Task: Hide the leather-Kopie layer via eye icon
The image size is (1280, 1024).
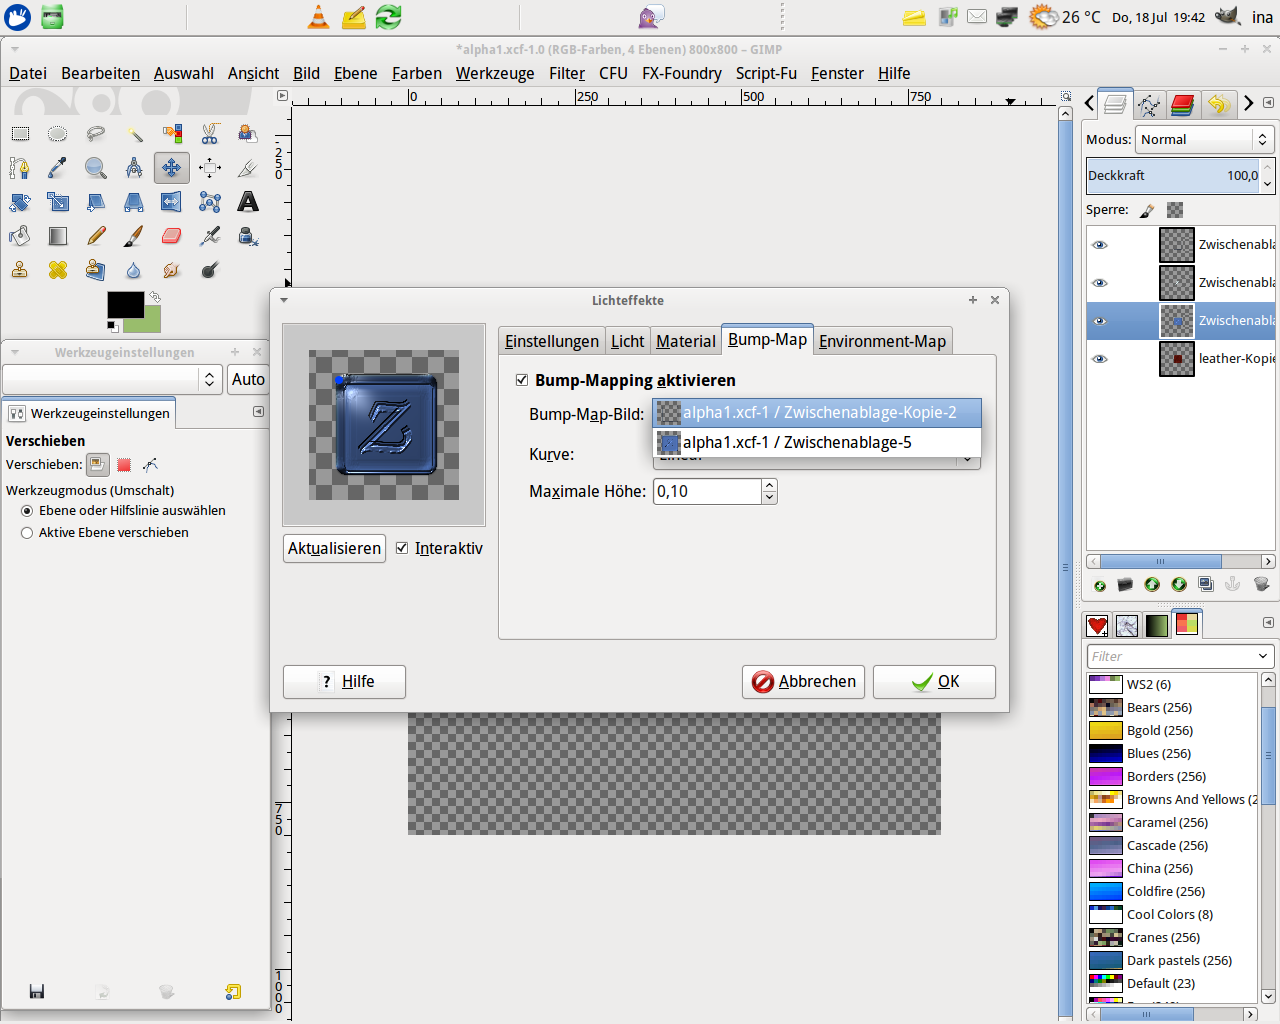Action: click(1100, 359)
